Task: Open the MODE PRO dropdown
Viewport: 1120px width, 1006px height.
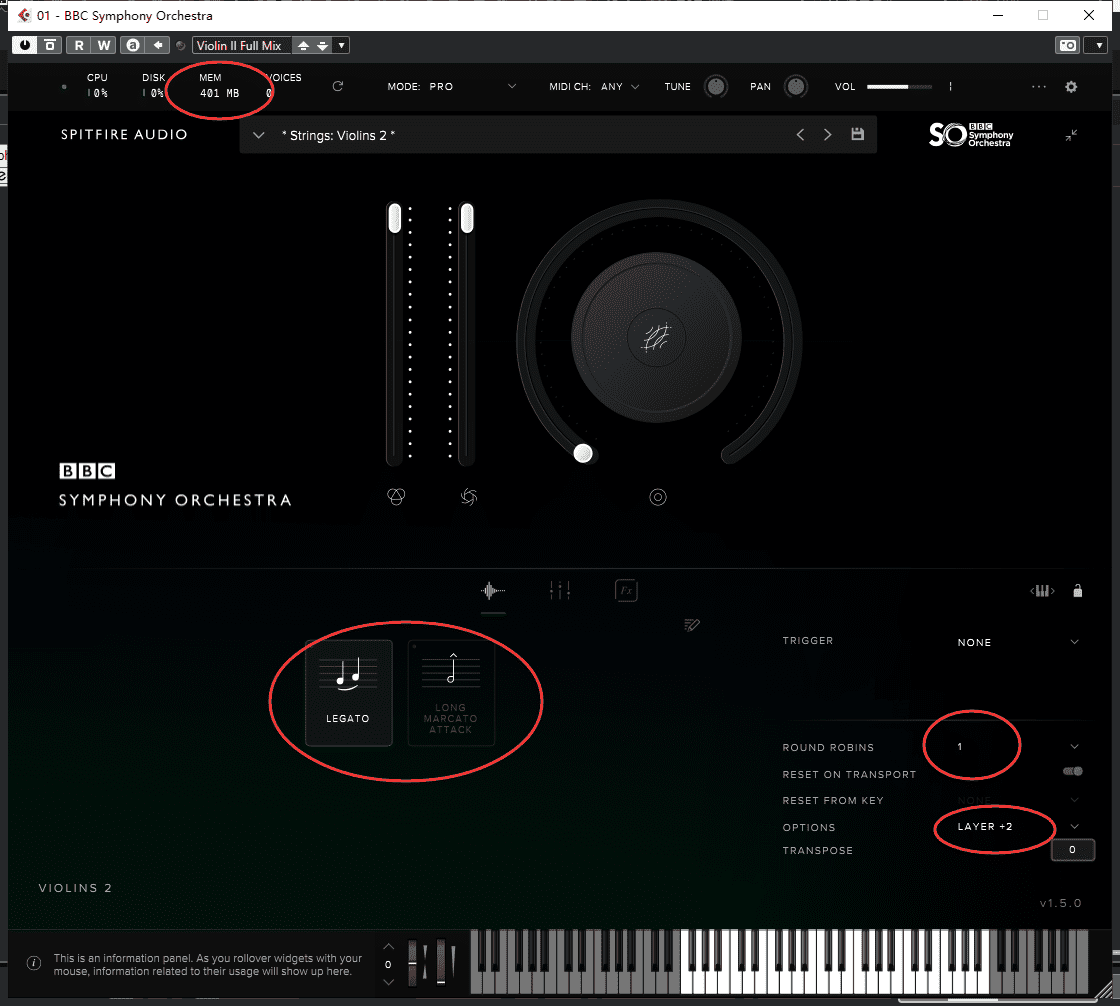Action: pyautogui.click(x=512, y=87)
